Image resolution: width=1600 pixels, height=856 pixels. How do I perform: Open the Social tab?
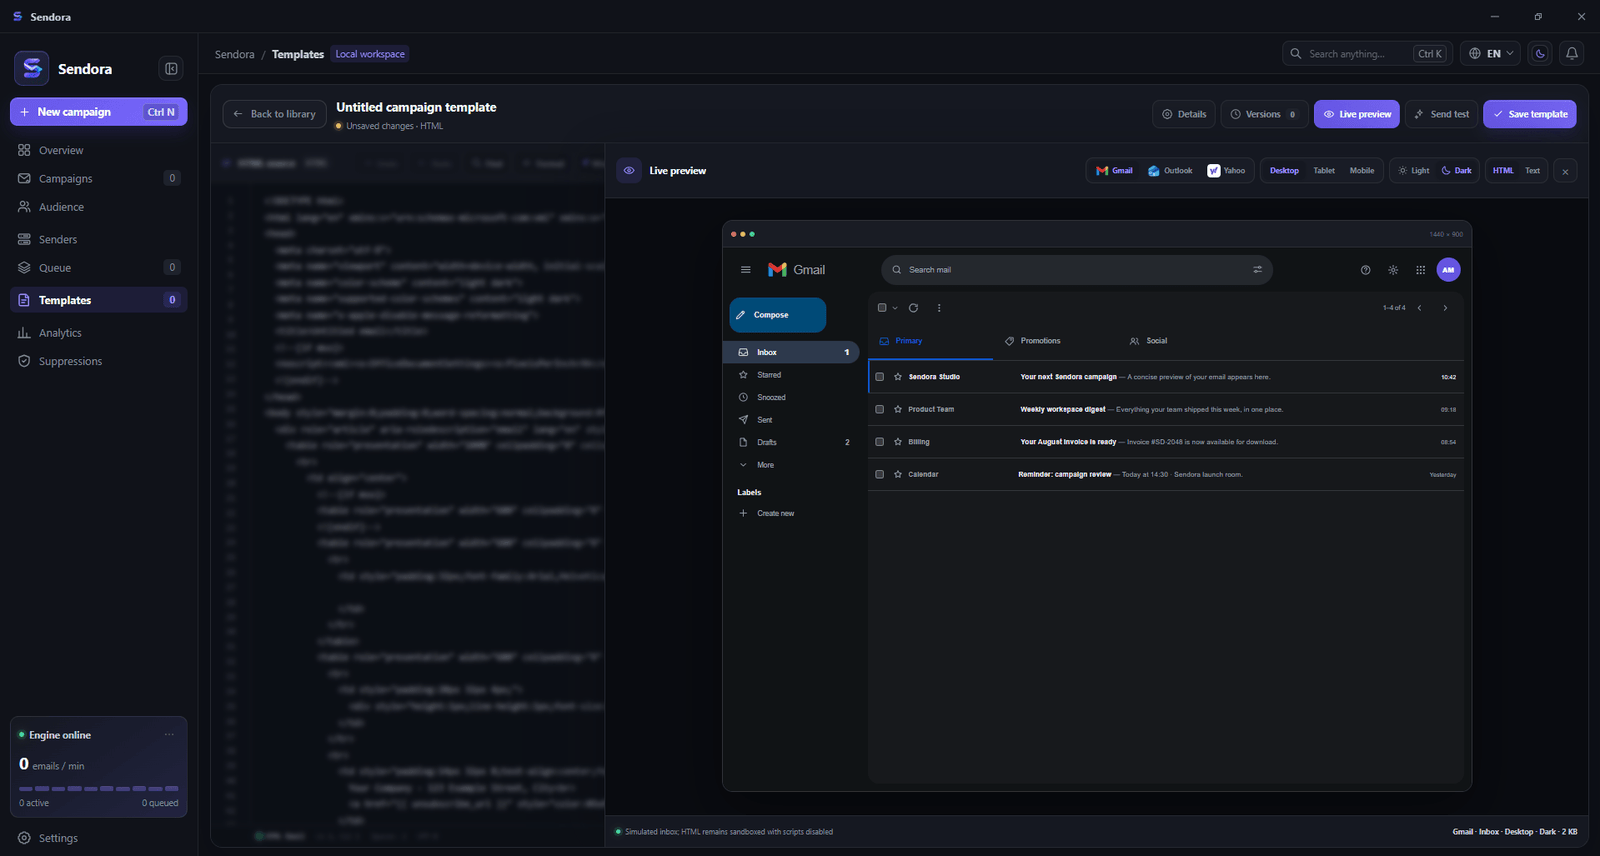[1148, 341]
